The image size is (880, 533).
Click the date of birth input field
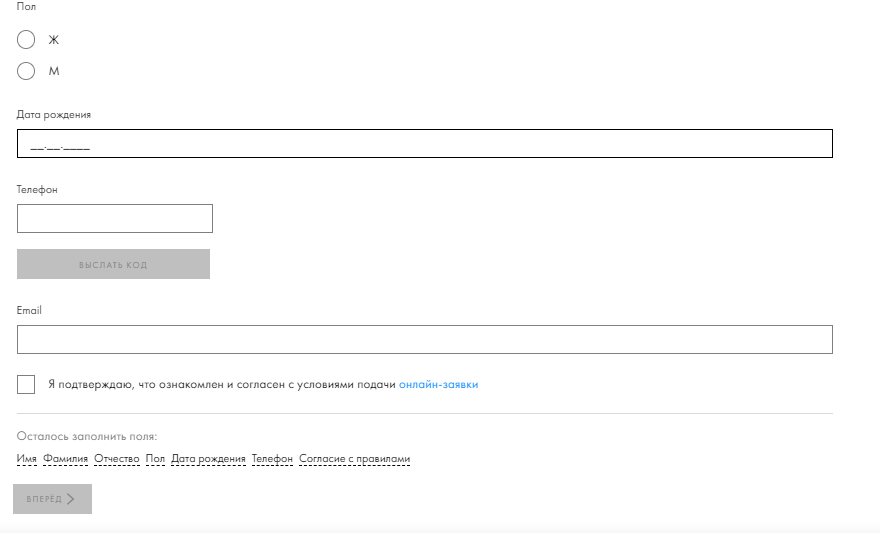(425, 144)
